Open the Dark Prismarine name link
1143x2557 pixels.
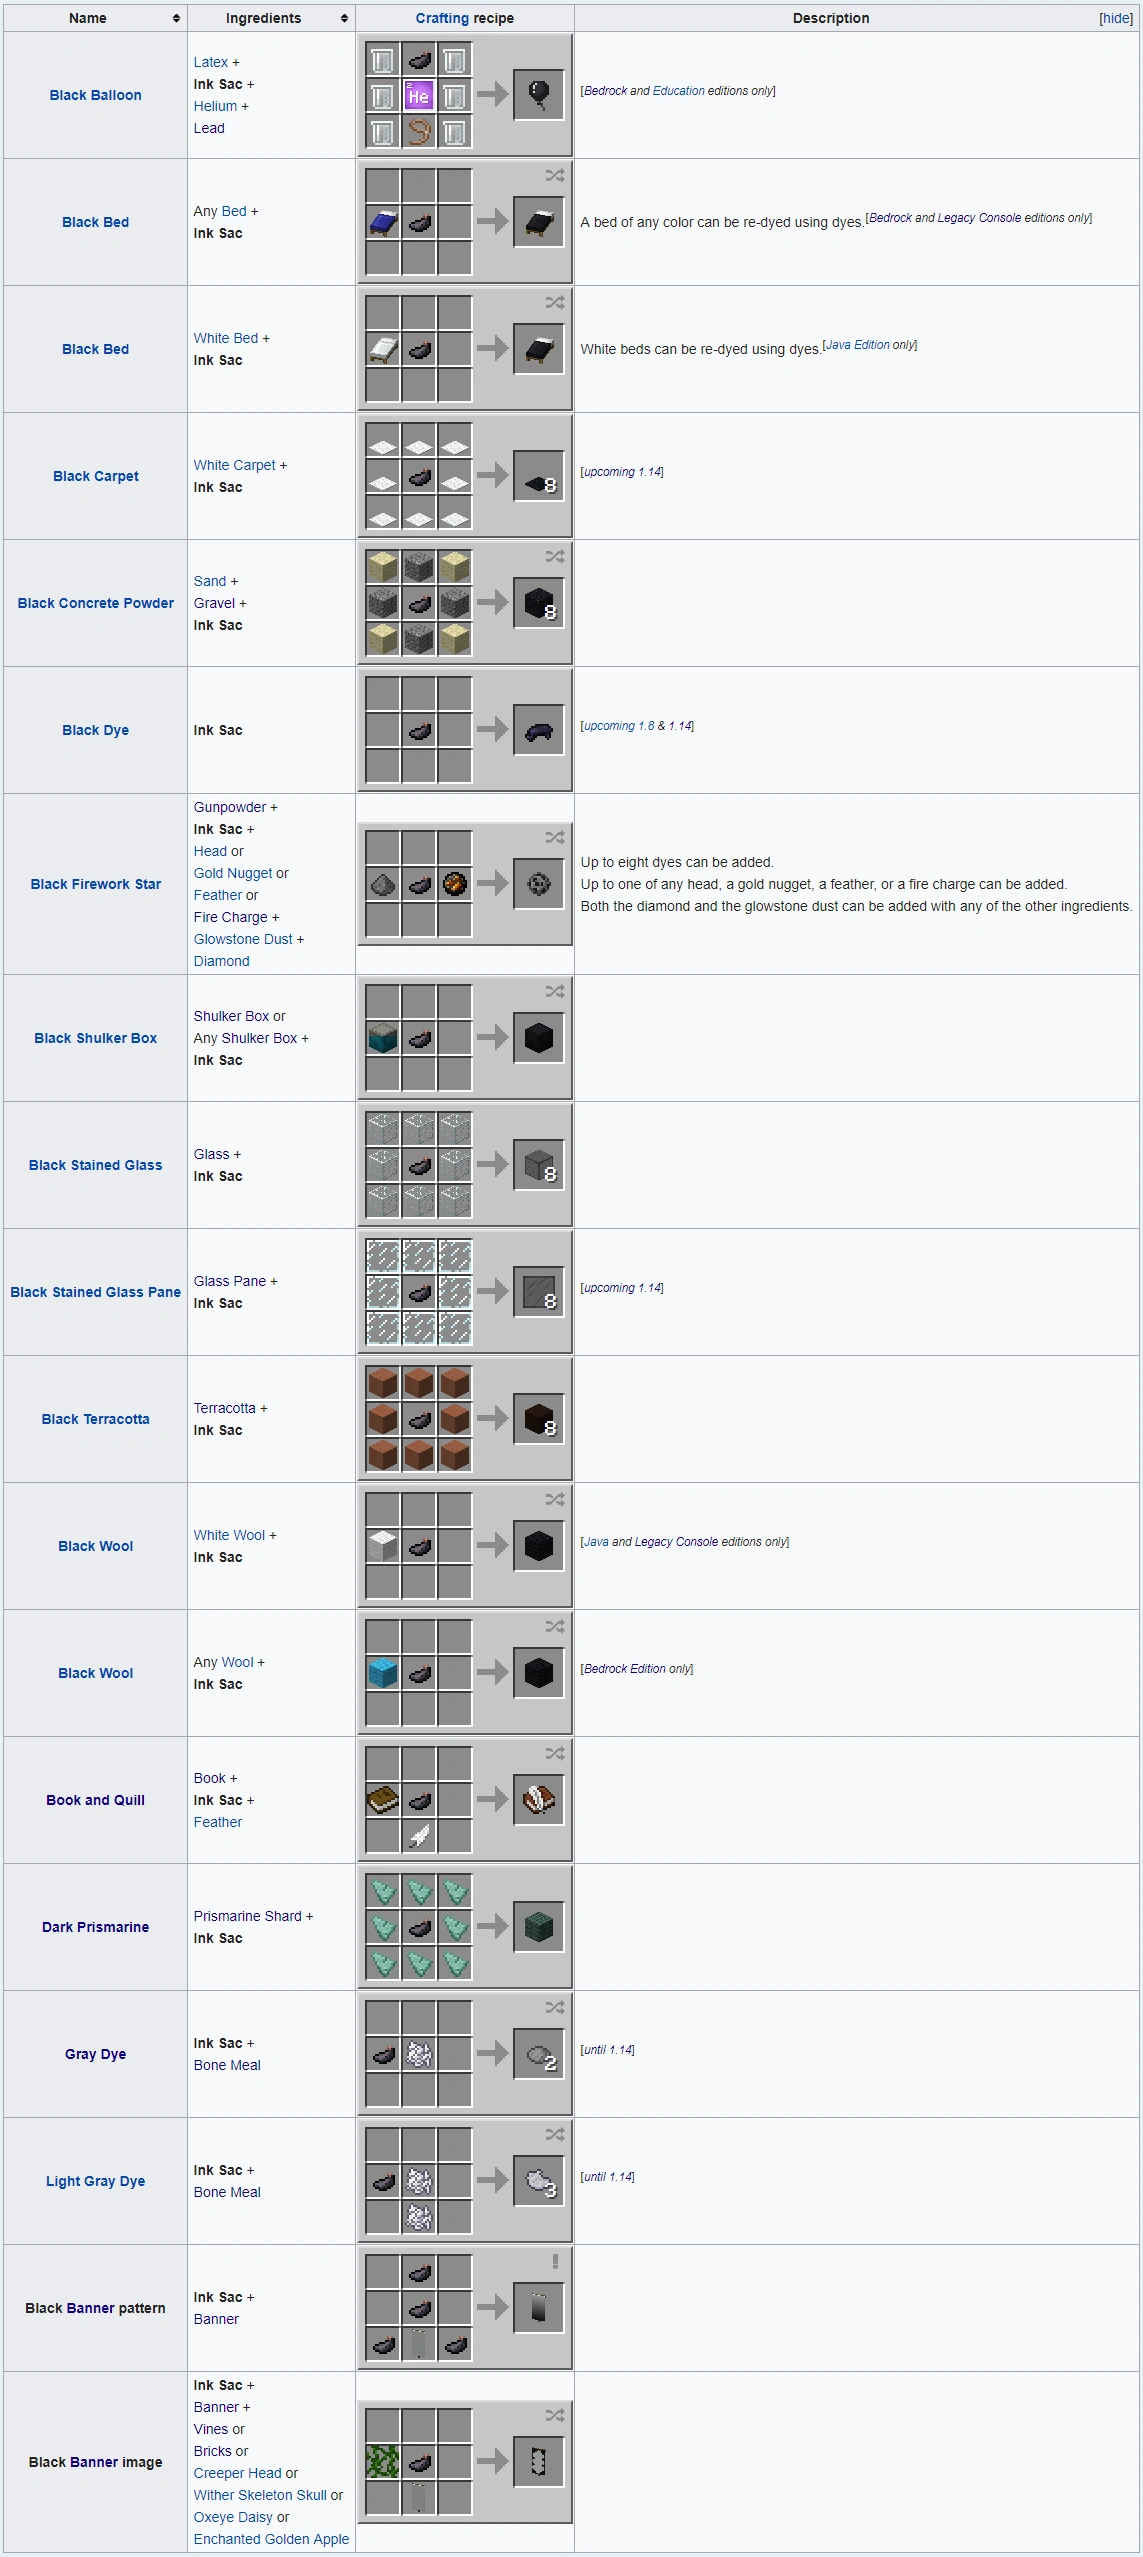tap(96, 1927)
